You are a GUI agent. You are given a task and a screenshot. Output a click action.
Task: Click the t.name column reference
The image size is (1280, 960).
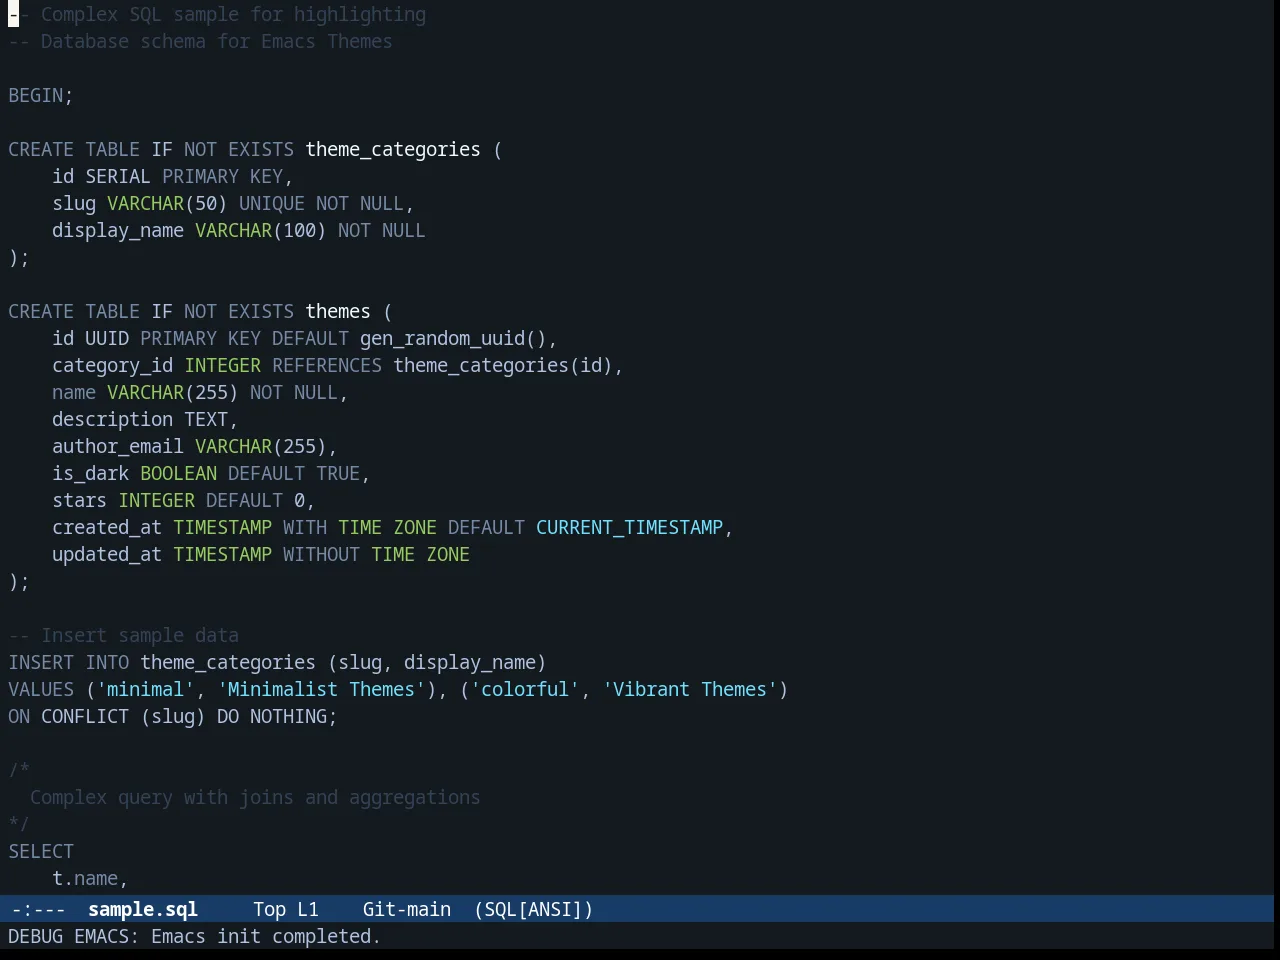(x=85, y=878)
